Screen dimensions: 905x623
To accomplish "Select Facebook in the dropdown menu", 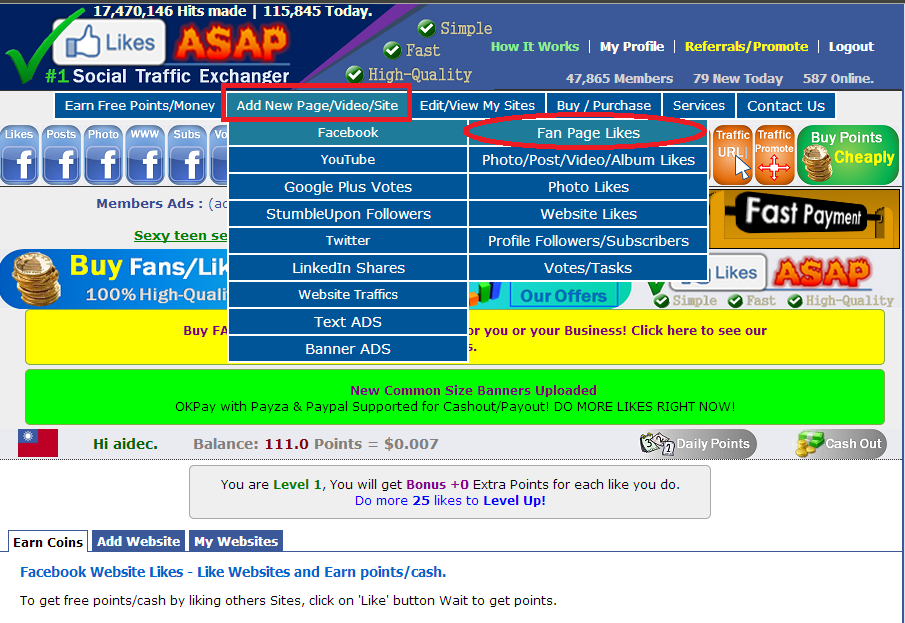I will (x=348, y=133).
